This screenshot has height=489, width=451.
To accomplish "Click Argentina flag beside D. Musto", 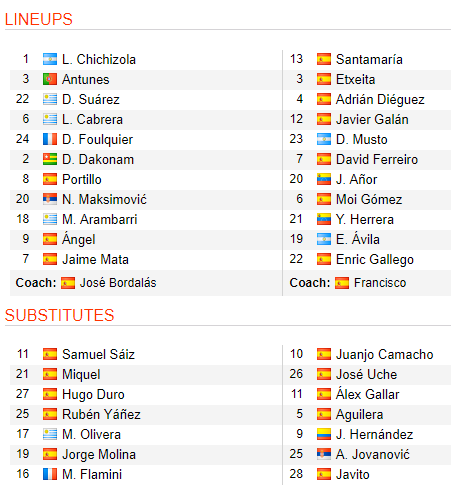I will 324,139.
